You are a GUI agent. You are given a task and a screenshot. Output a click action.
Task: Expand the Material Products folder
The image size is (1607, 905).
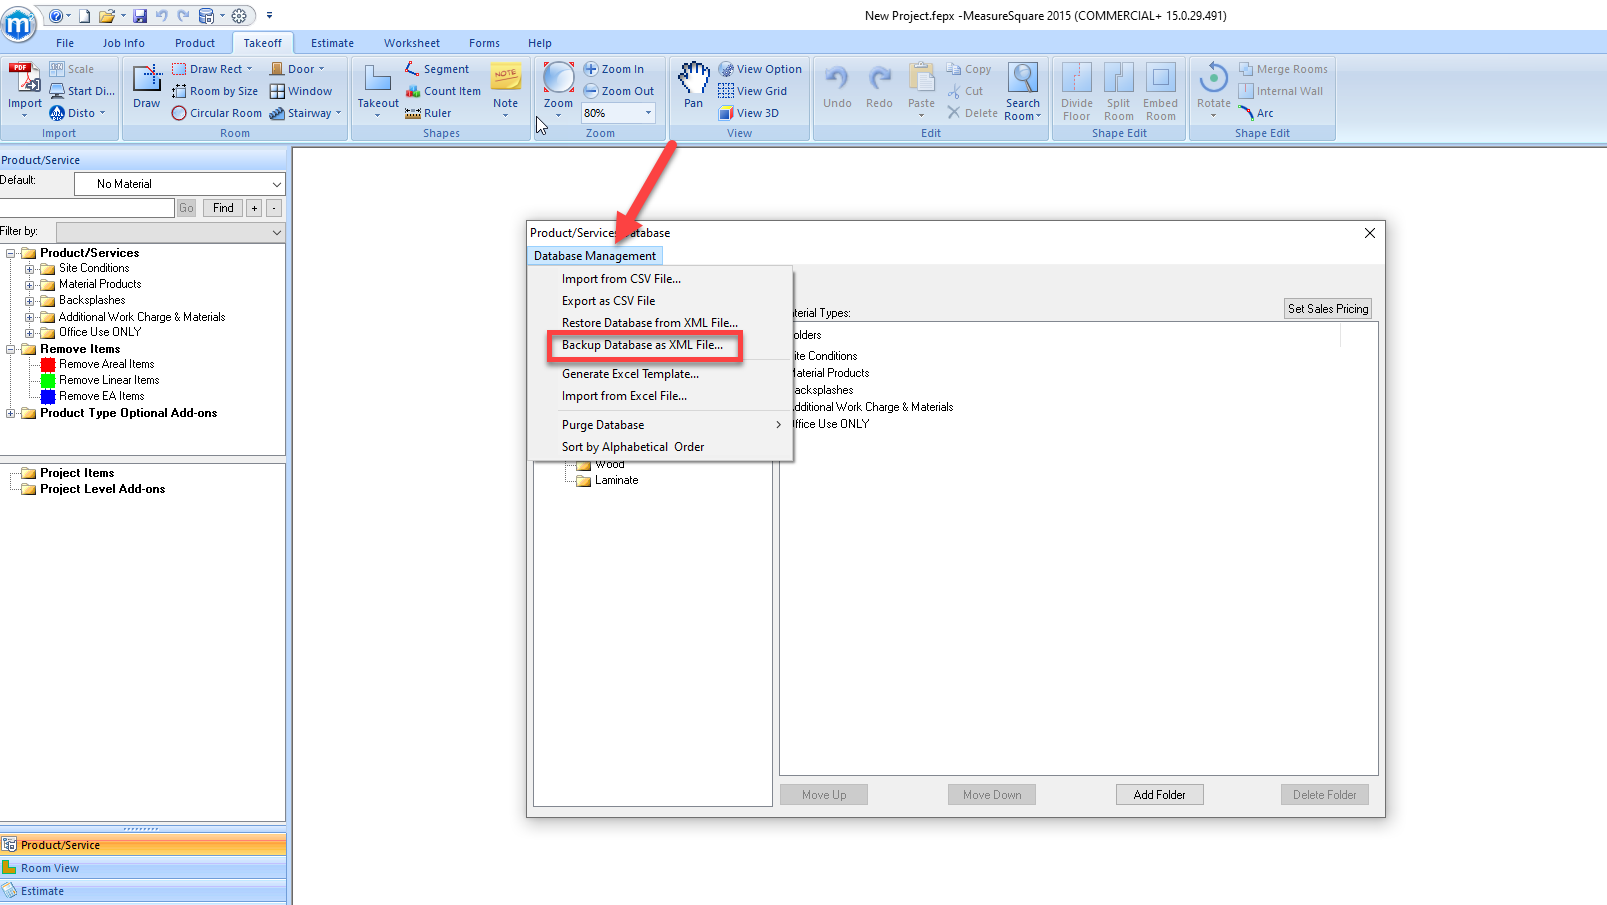[x=30, y=285]
